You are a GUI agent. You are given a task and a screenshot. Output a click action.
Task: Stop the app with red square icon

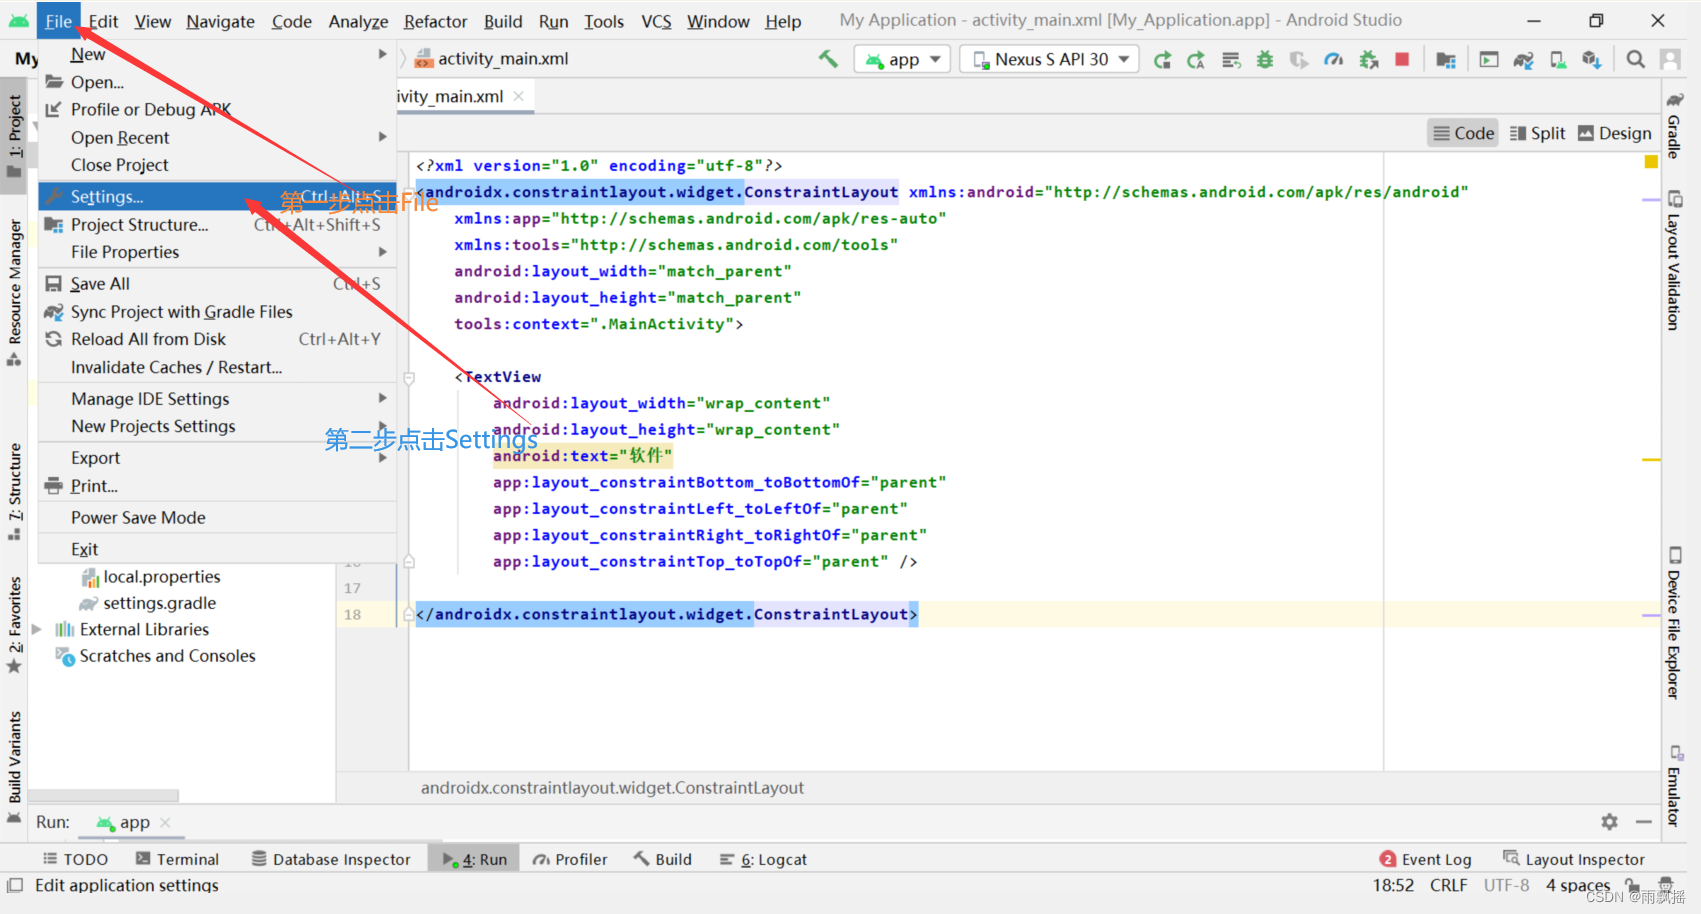1402,60
